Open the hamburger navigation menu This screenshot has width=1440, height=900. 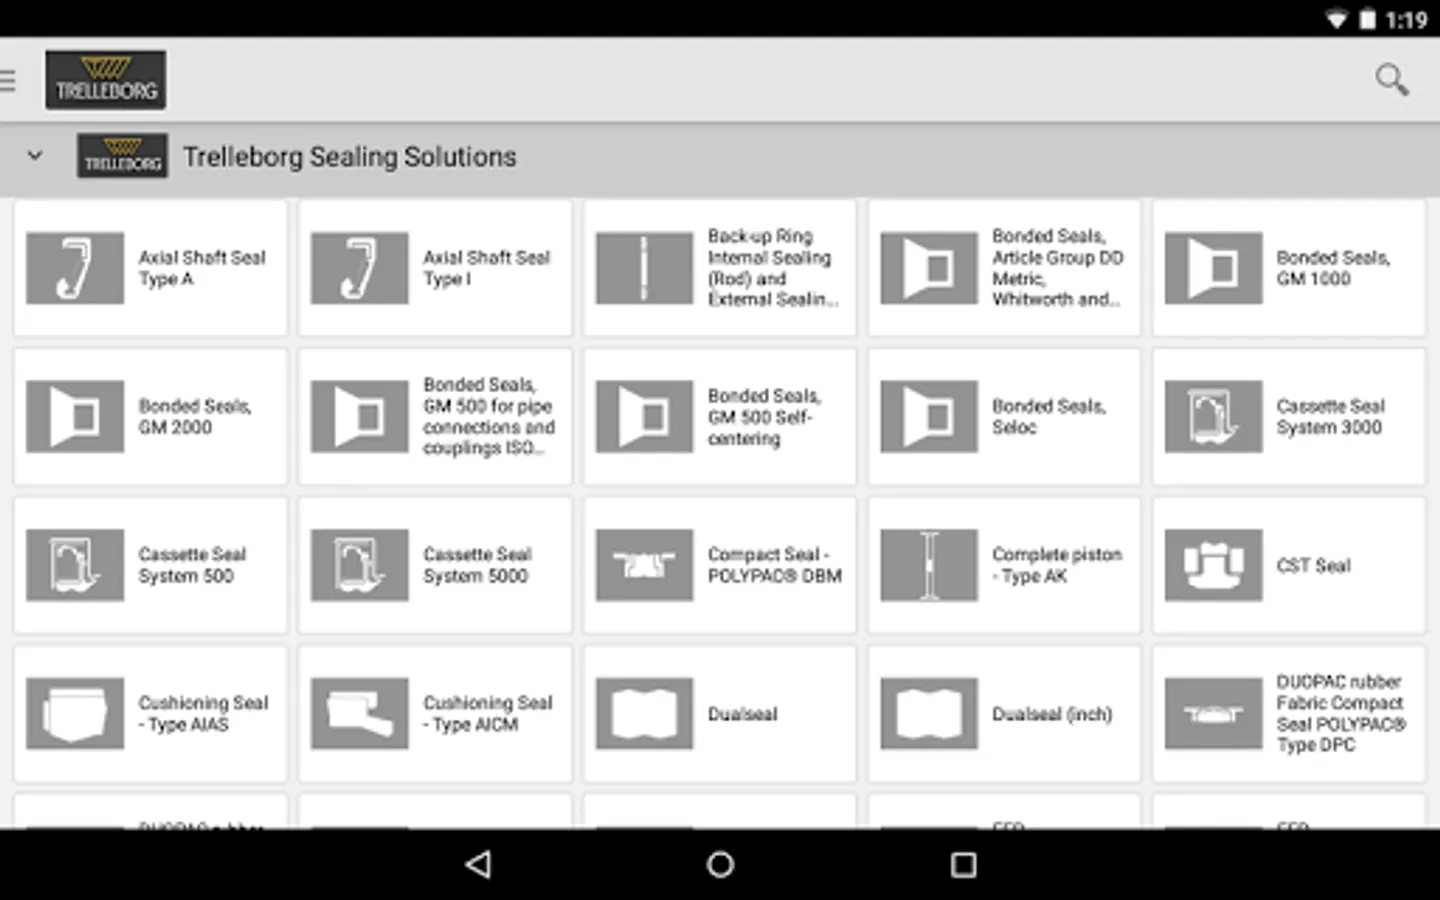pyautogui.click(x=8, y=80)
